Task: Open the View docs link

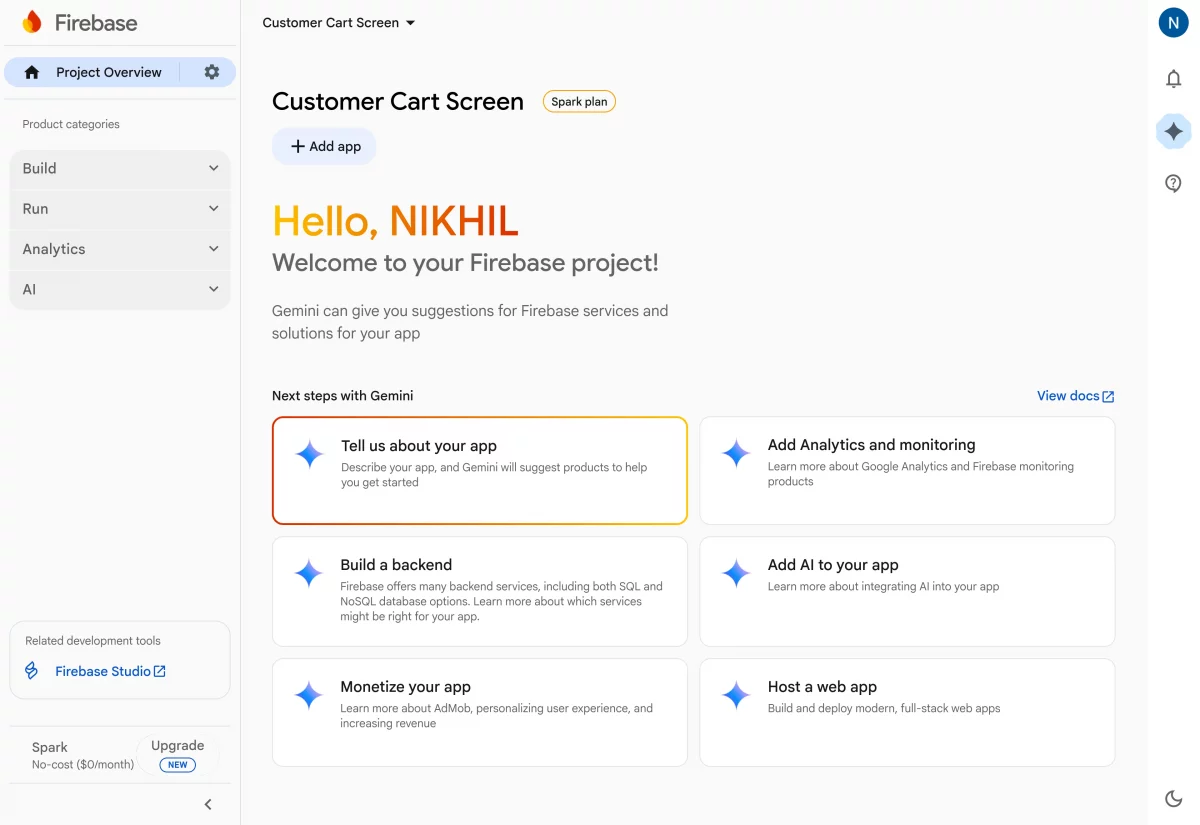Action: coord(1075,396)
